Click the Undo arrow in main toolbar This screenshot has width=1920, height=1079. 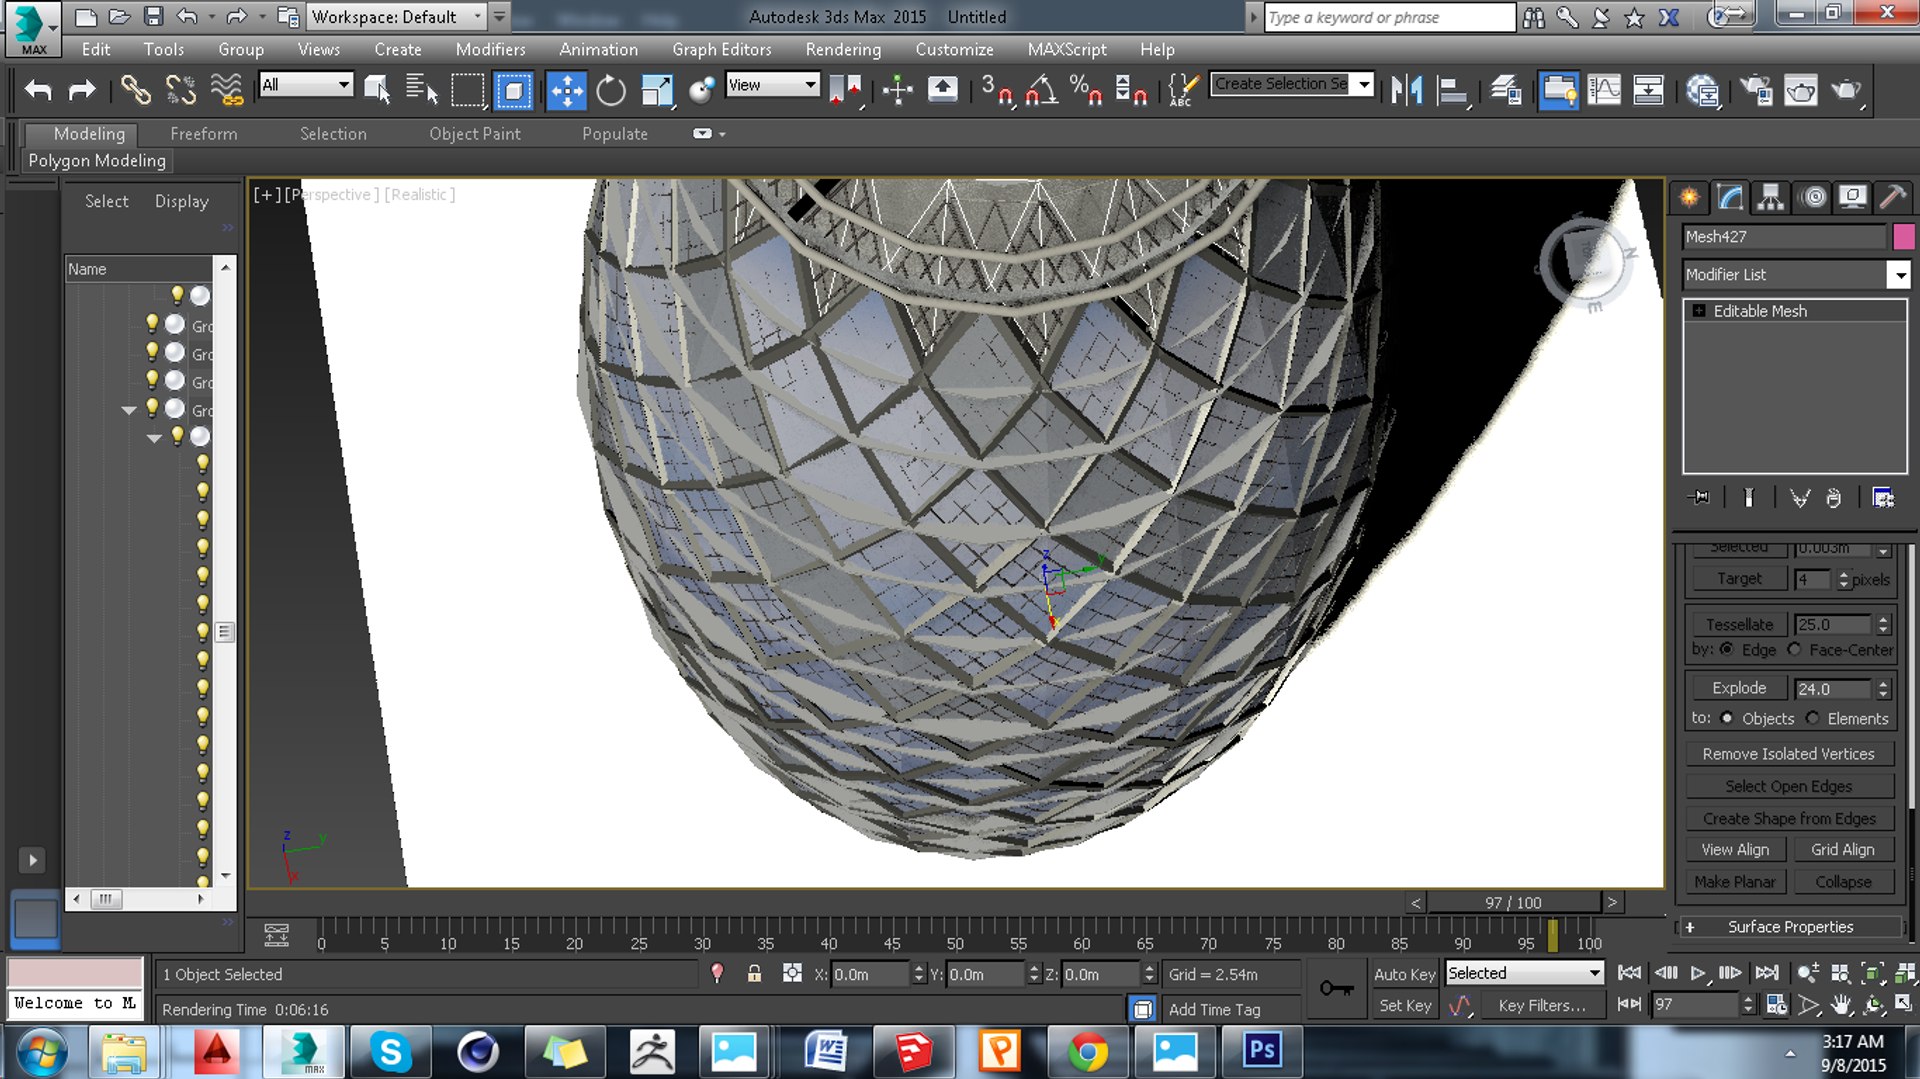(x=38, y=90)
